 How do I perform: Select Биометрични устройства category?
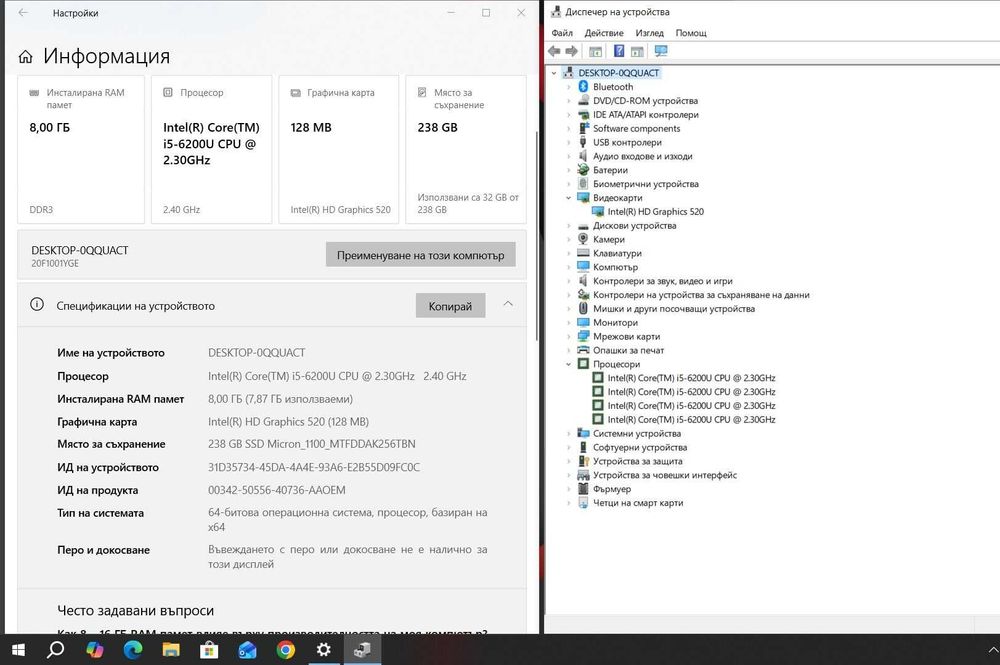pyautogui.click(x=645, y=184)
